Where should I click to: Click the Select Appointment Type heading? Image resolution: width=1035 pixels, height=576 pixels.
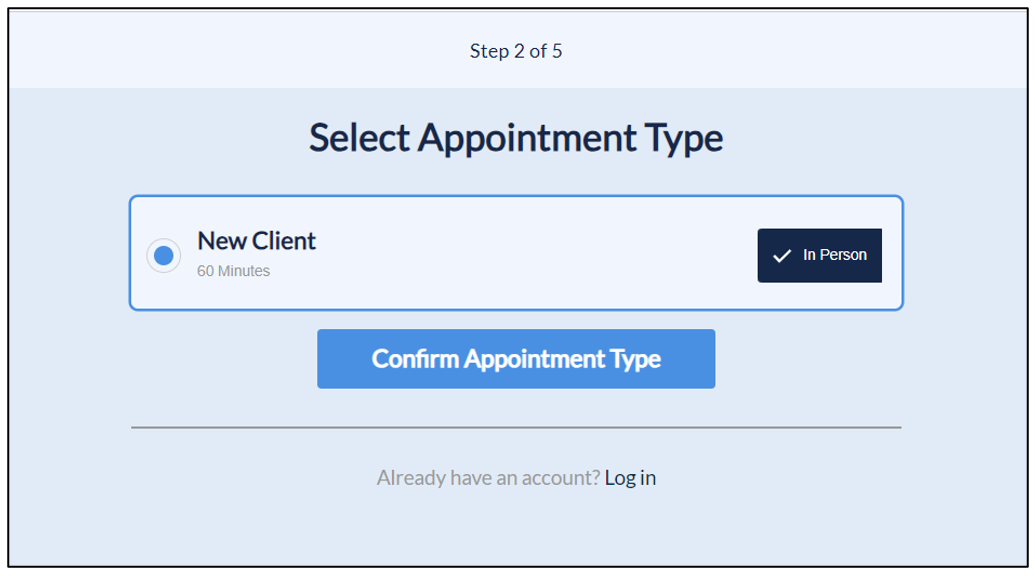(516, 138)
